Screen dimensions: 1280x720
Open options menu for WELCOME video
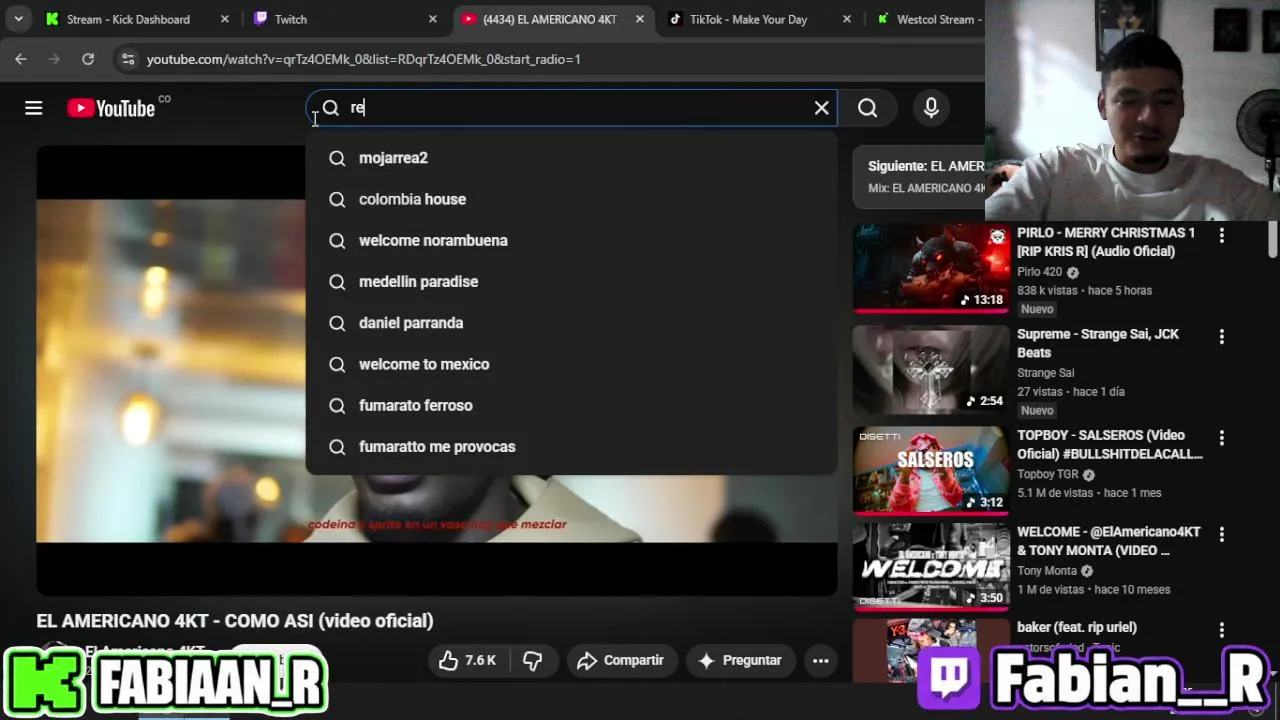tap(1221, 535)
